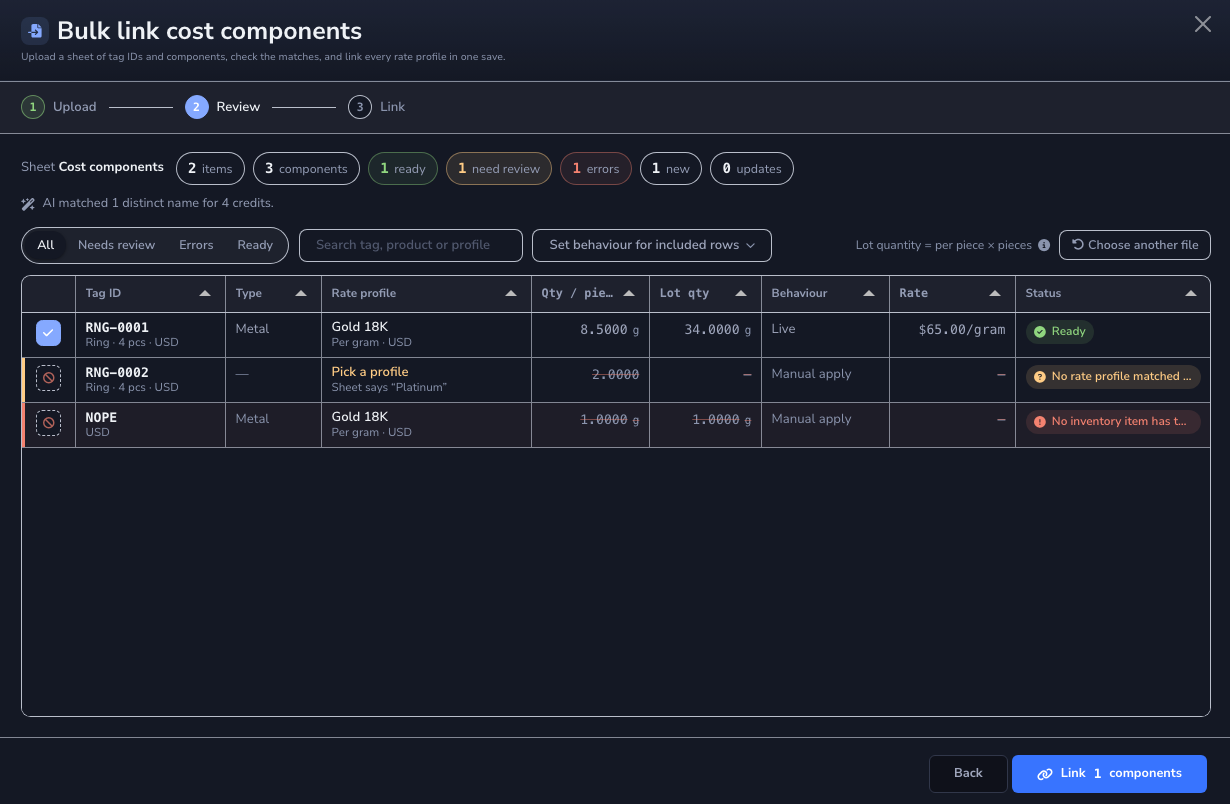1230x804 pixels.
Task: Click the '2 items' summary chip
Action: pyautogui.click(x=210, y=169)
